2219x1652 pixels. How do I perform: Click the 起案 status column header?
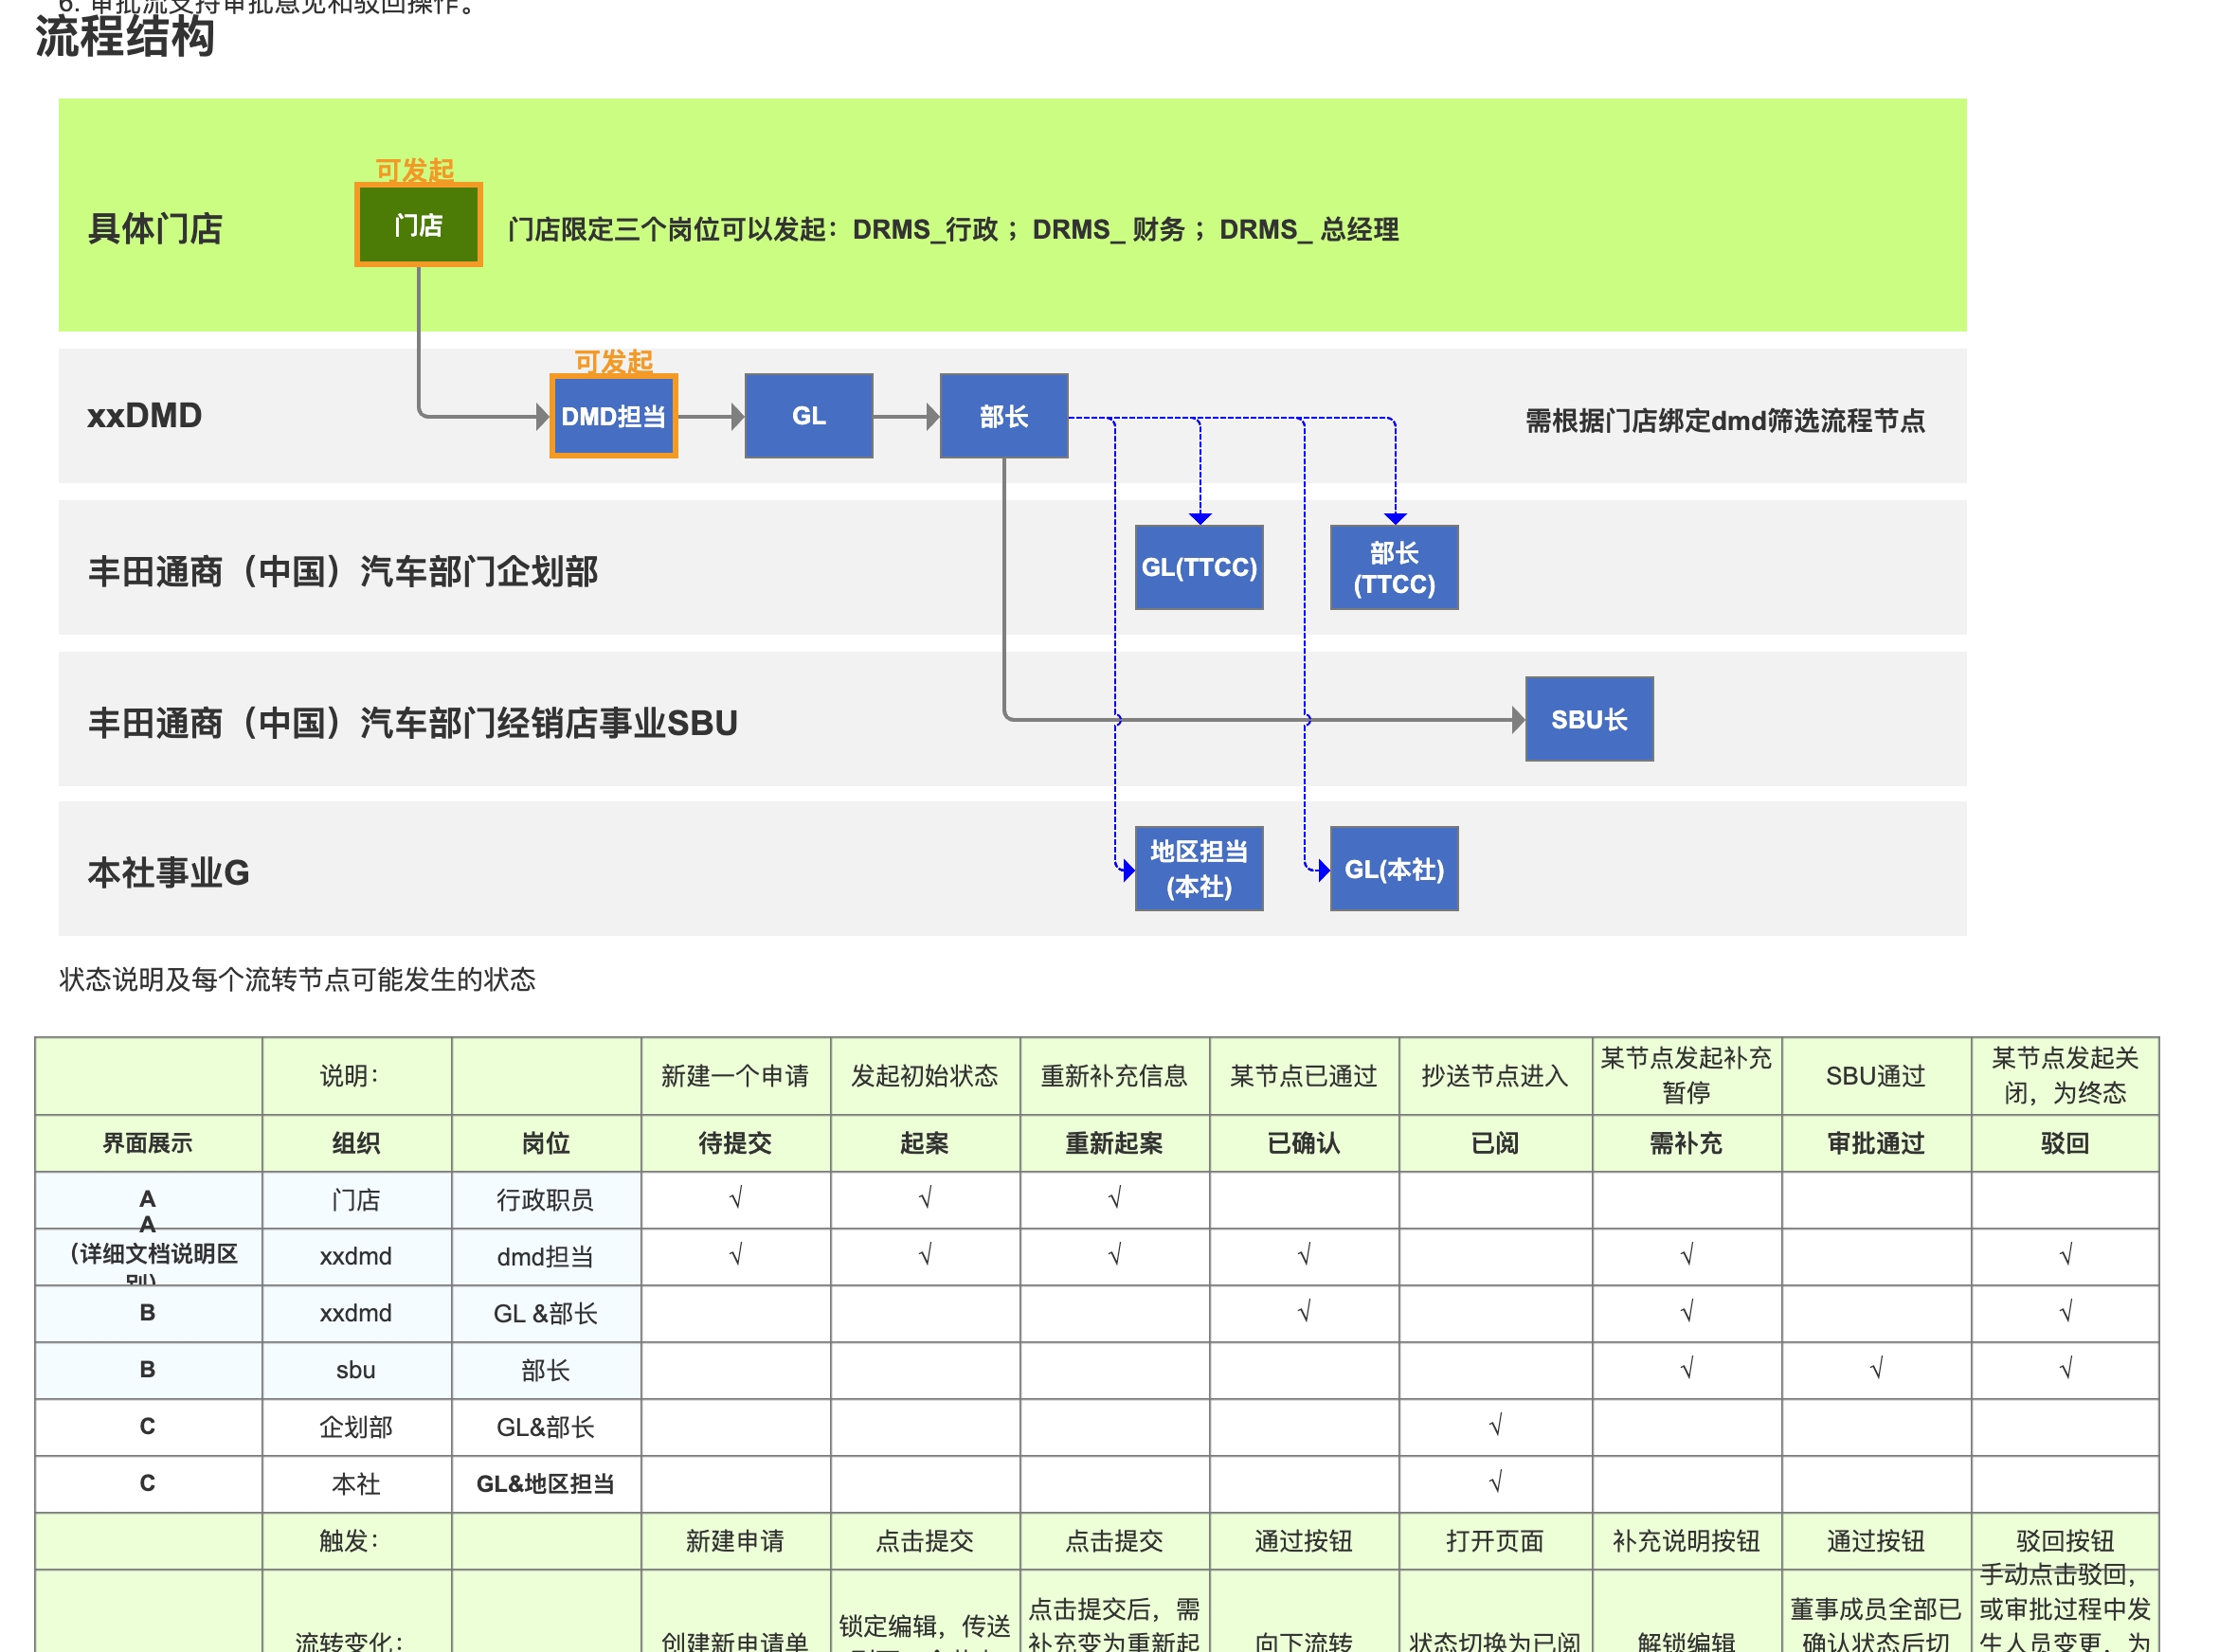click(x=924, y=1143)
